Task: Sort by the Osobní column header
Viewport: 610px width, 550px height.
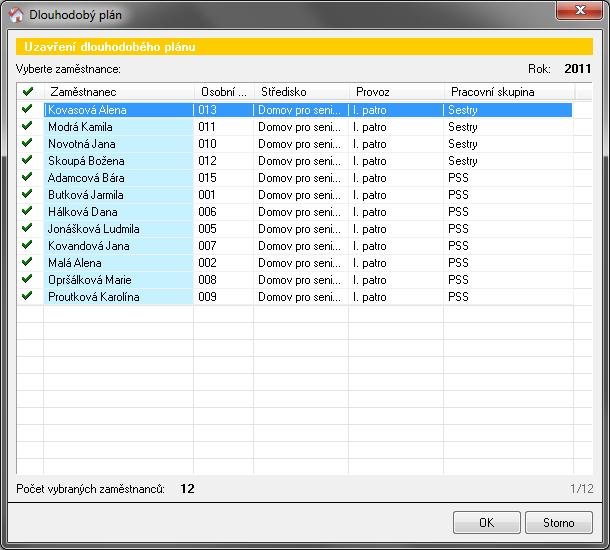Action: [224, 92]
